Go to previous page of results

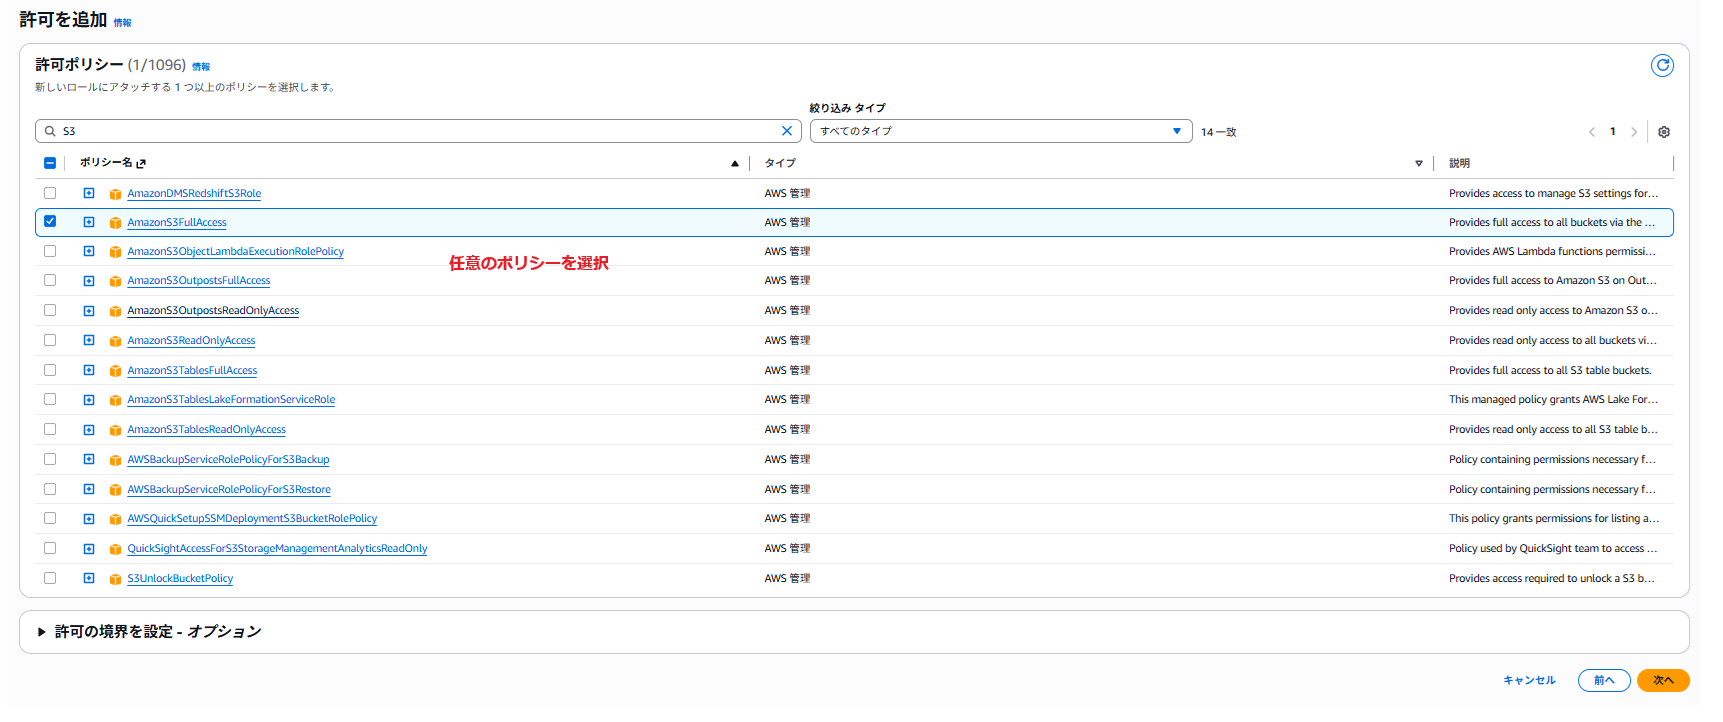[1592, 132]
